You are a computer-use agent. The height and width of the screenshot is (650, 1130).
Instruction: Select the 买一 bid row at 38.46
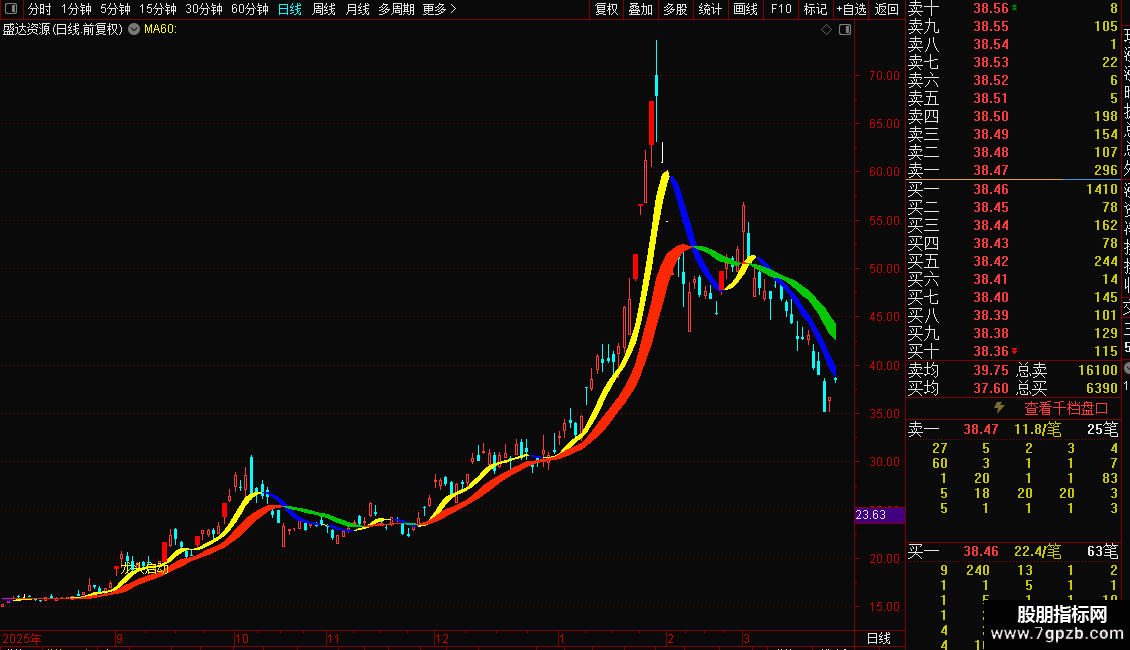click(1013, 189)
